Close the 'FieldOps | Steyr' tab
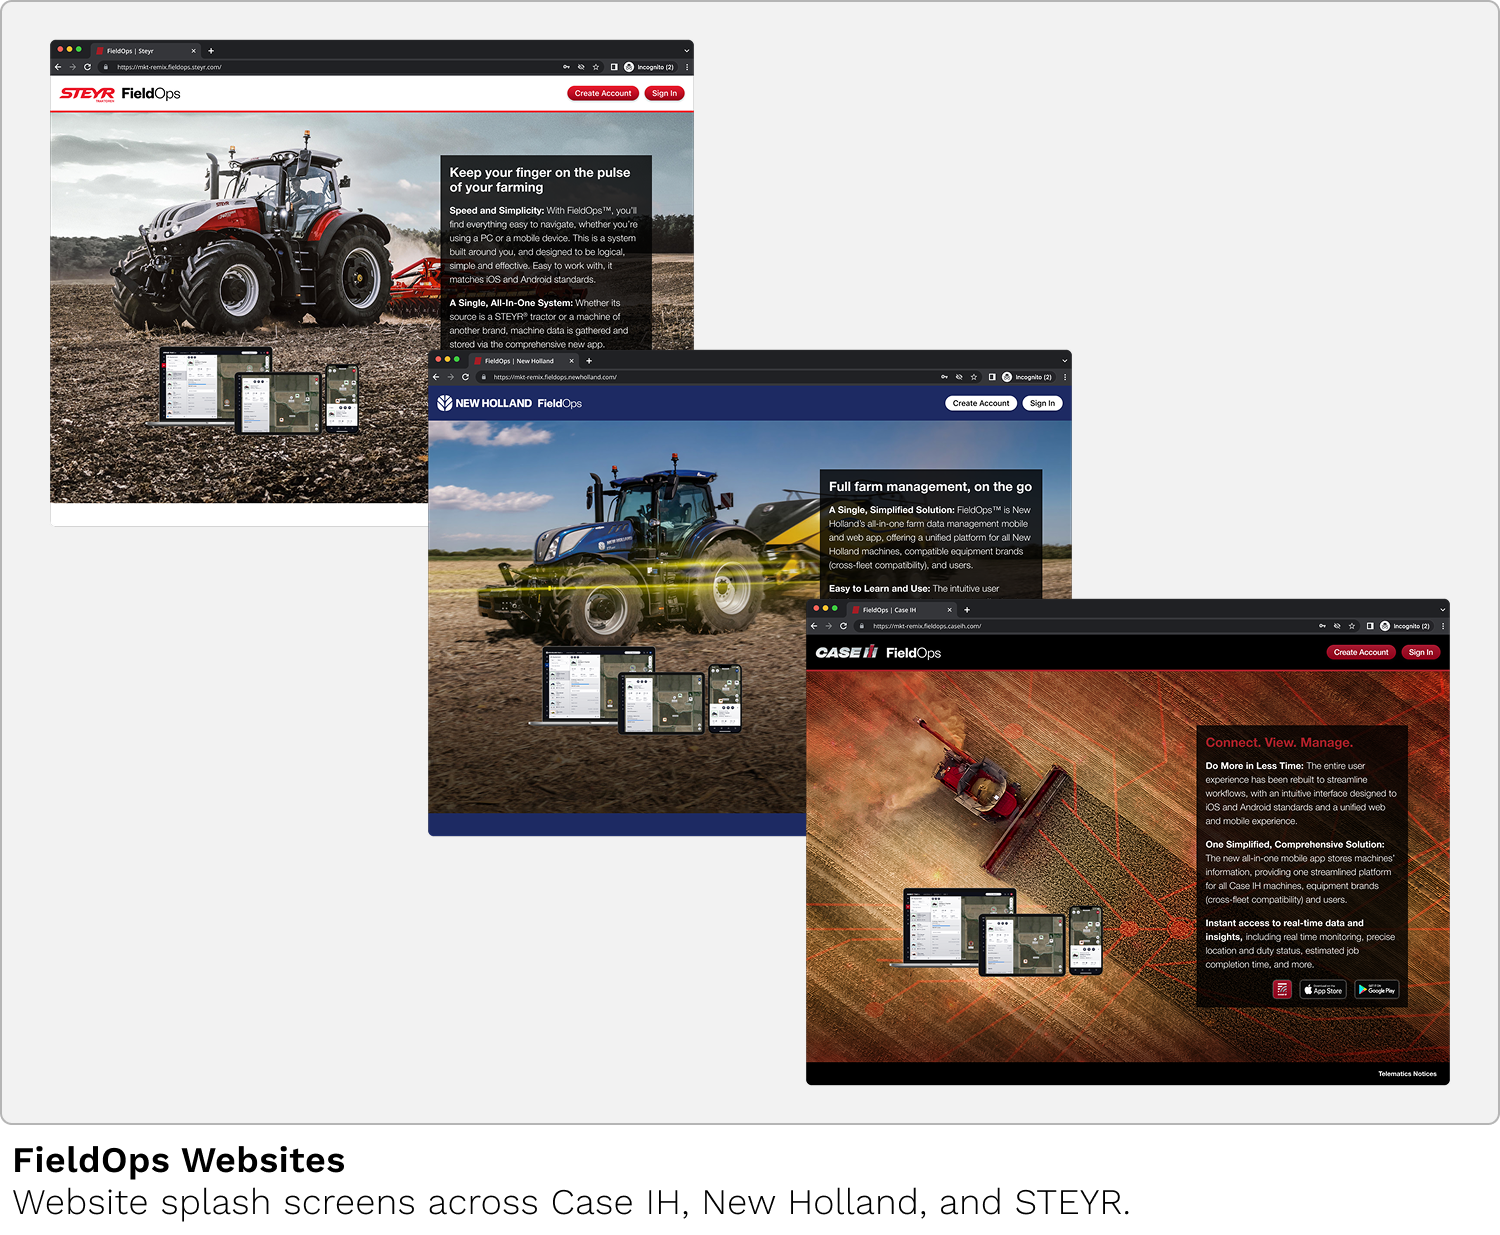This screenshot has height=1235, width=1500. tap(194, 51)
